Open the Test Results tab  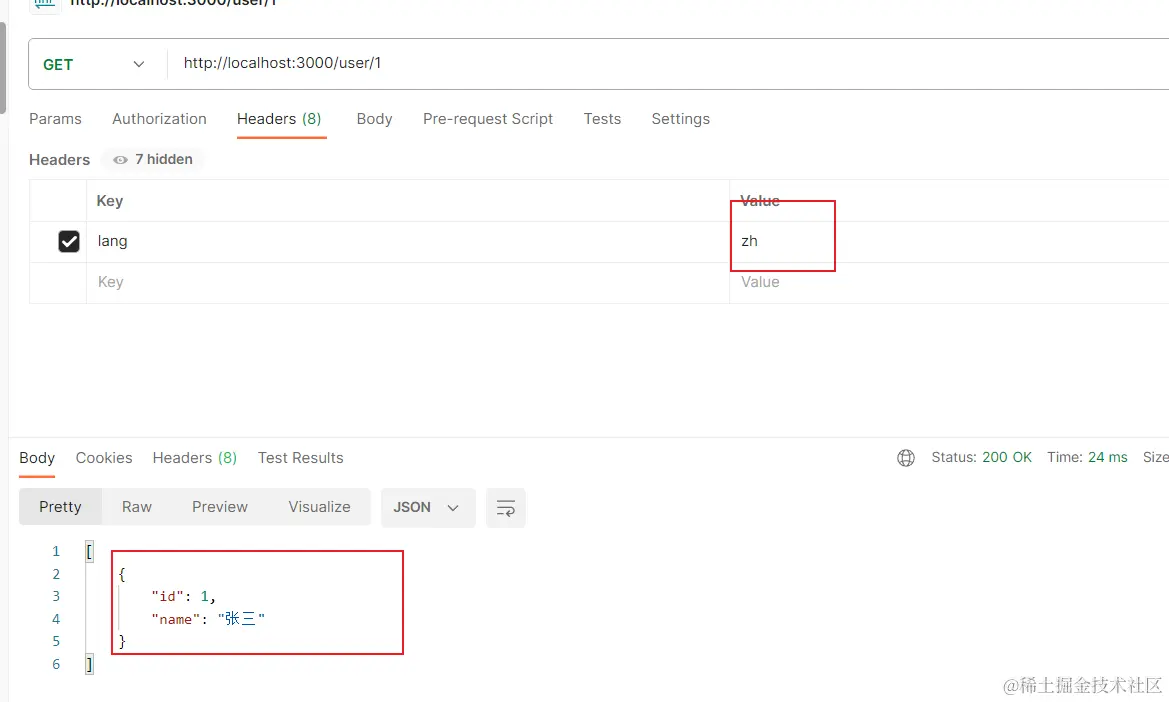300,458
